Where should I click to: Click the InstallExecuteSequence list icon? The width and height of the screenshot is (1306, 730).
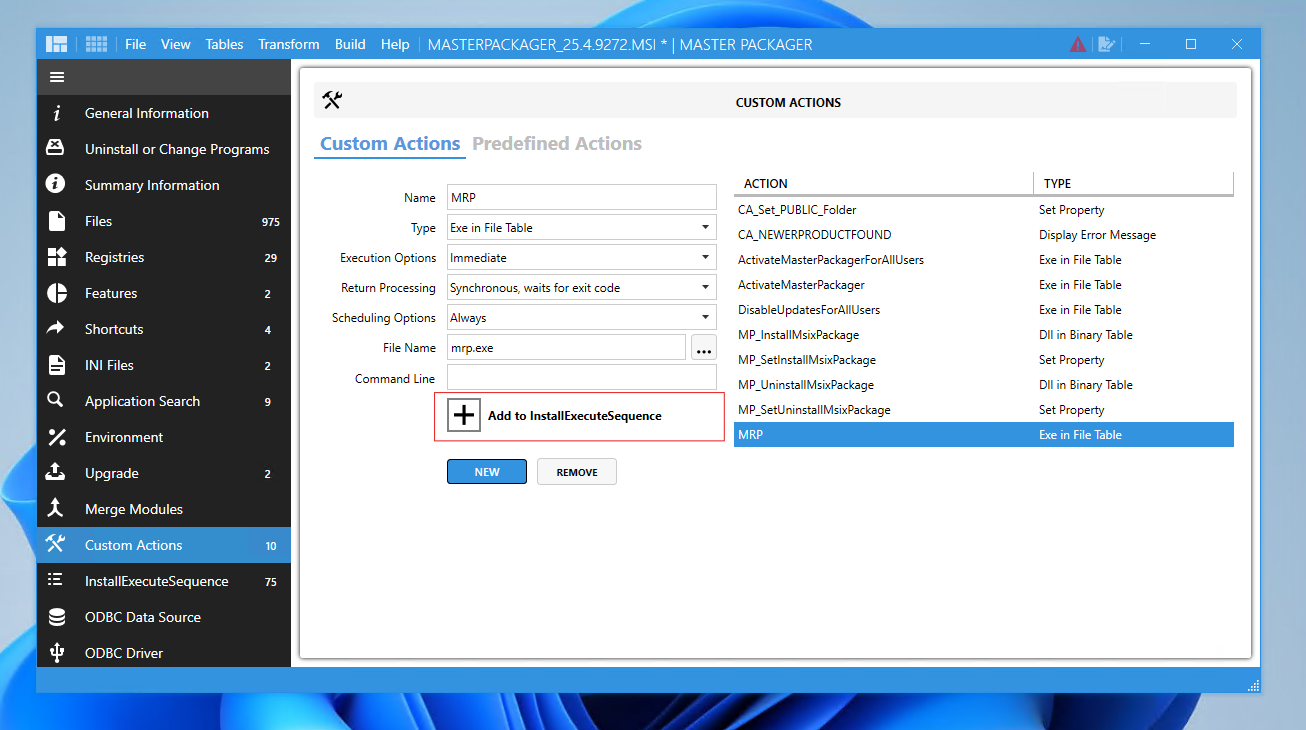pyautogui.click(x=56, y=581)
